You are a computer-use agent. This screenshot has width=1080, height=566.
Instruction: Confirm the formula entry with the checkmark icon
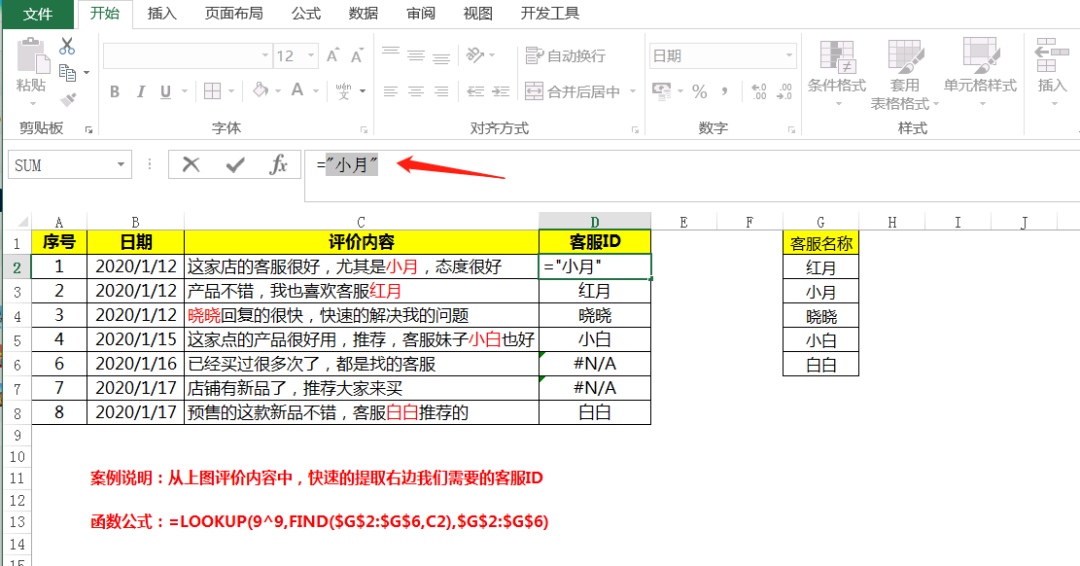click(235, 165)
